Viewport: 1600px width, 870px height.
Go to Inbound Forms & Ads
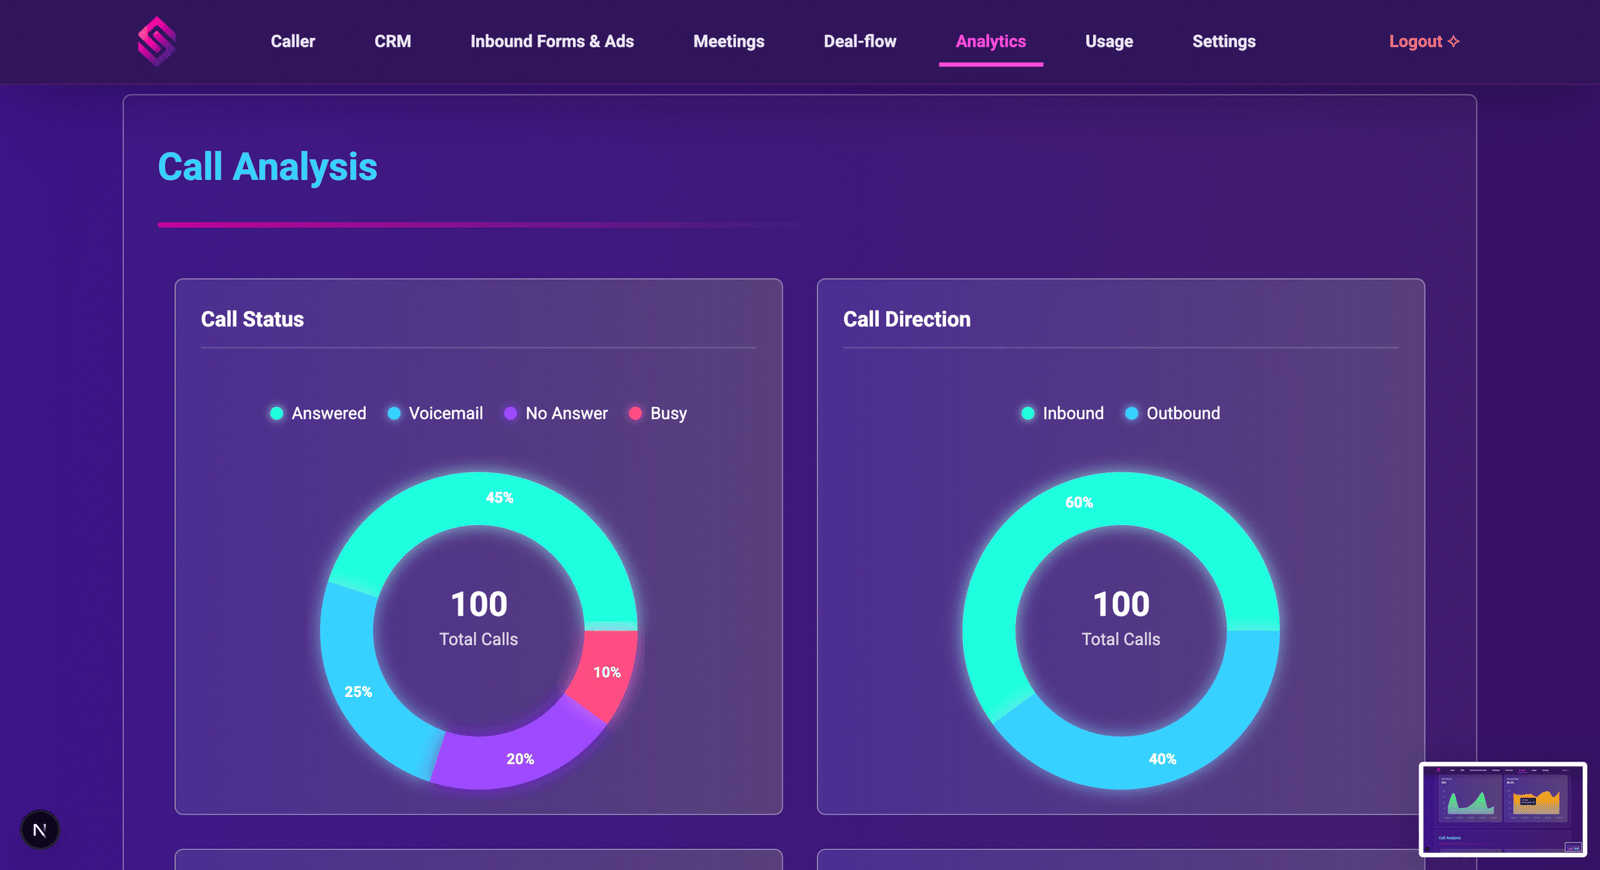(552, 41)
